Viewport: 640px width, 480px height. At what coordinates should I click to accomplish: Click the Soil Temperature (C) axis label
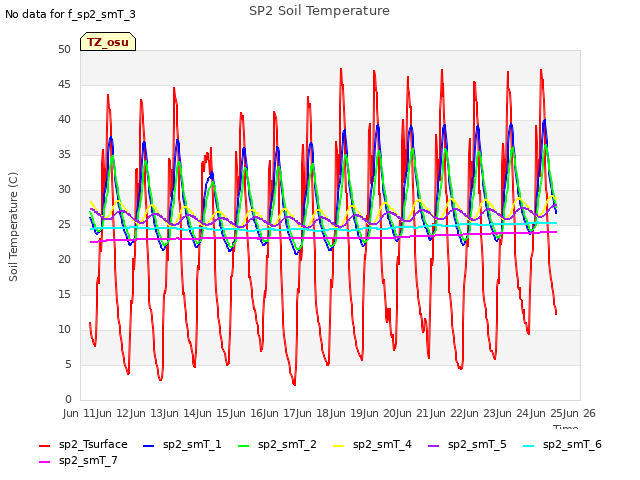(x=13, y=227)
